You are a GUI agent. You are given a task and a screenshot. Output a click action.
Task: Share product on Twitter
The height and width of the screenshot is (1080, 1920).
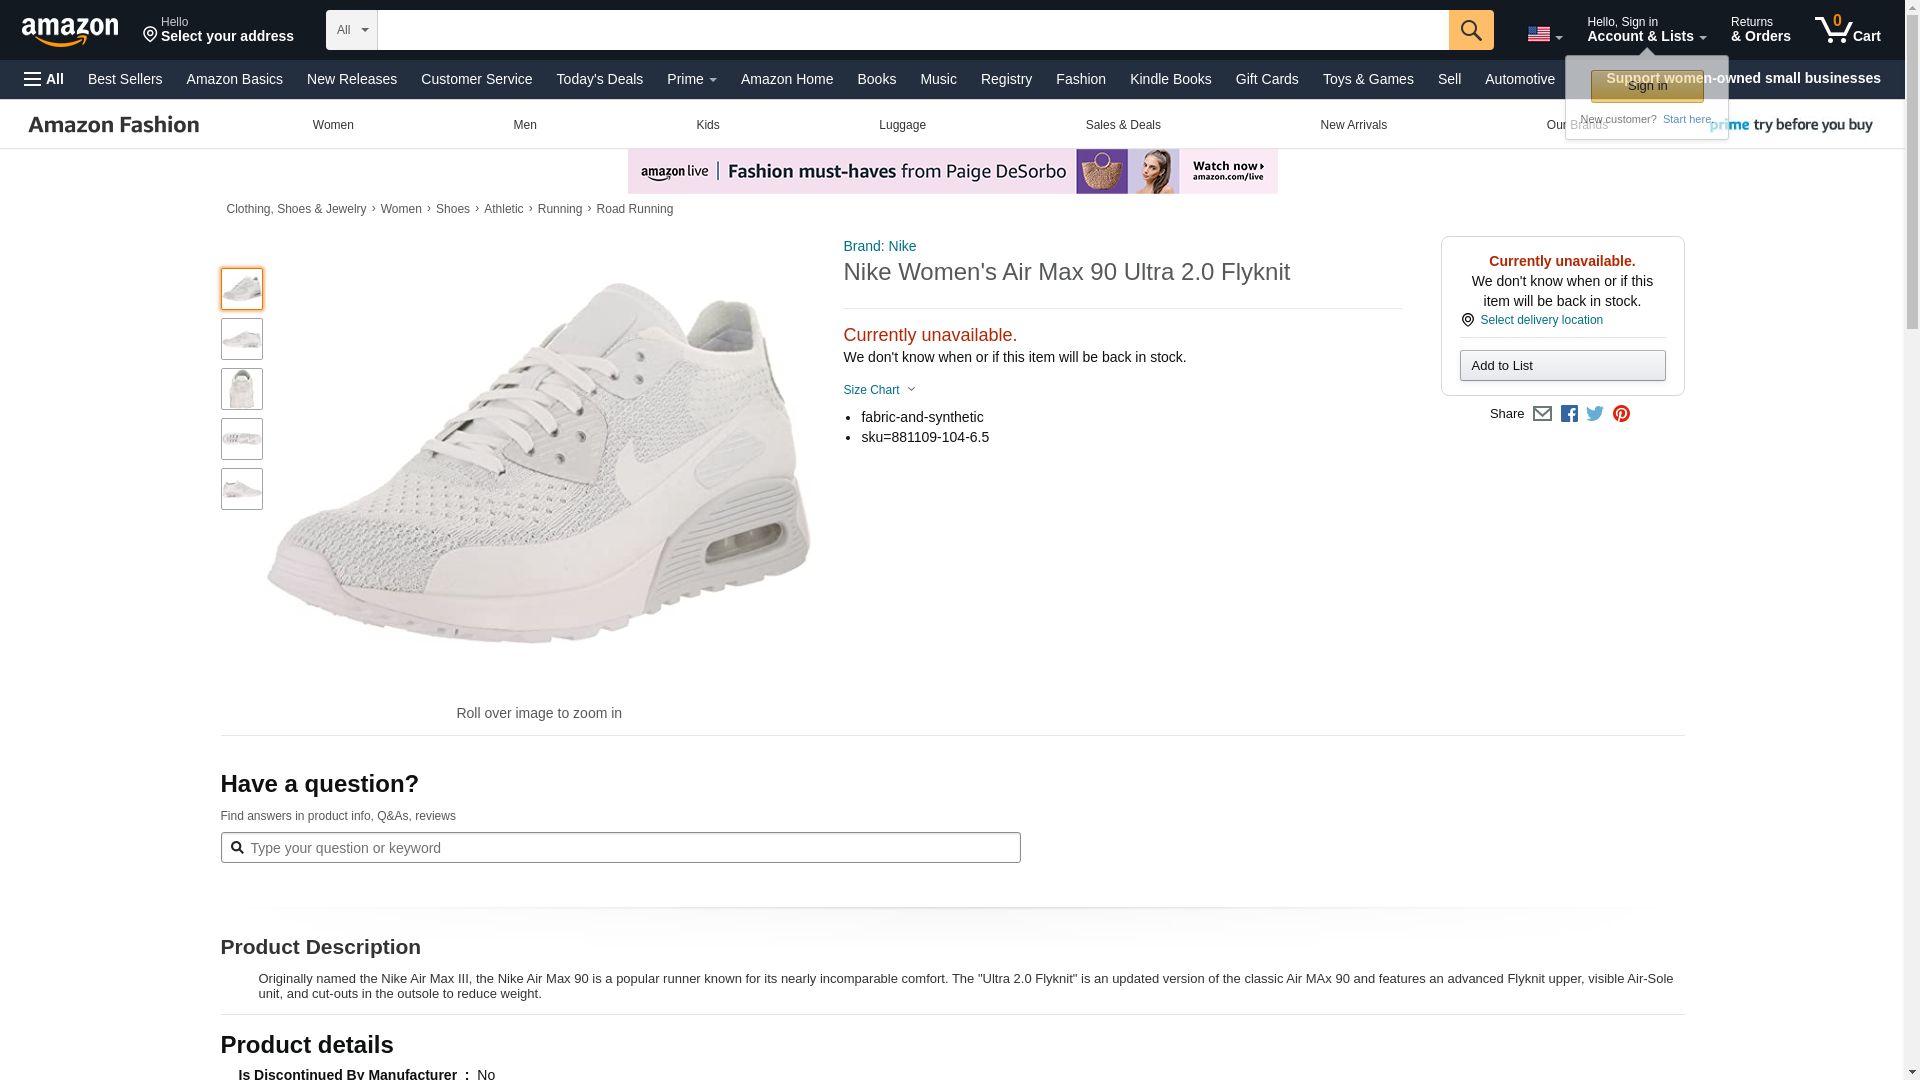pos(1595,414)
